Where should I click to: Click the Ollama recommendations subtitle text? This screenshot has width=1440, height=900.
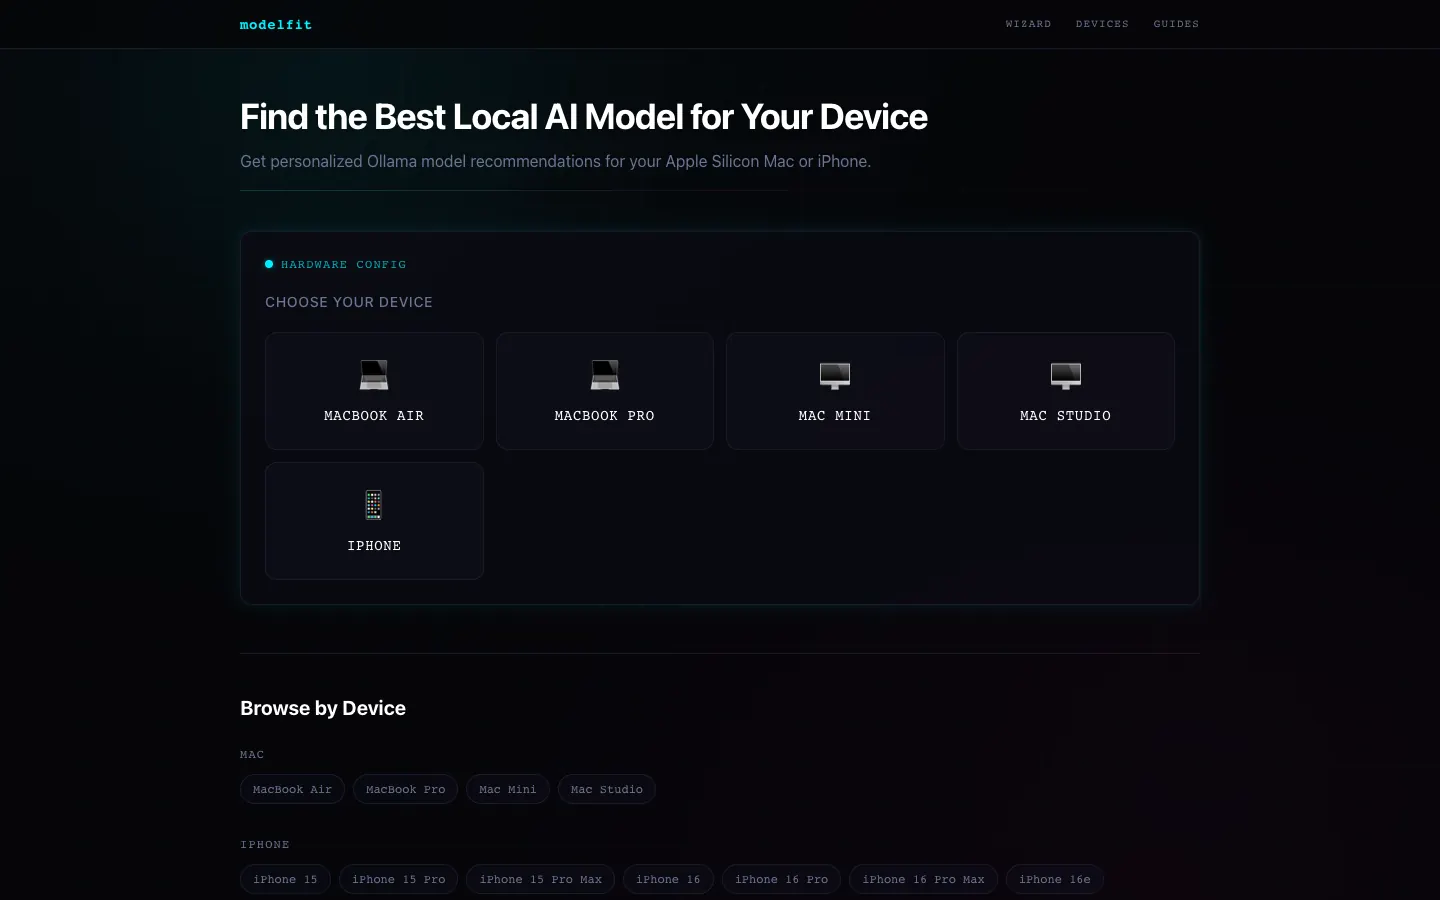click(556, 161)
